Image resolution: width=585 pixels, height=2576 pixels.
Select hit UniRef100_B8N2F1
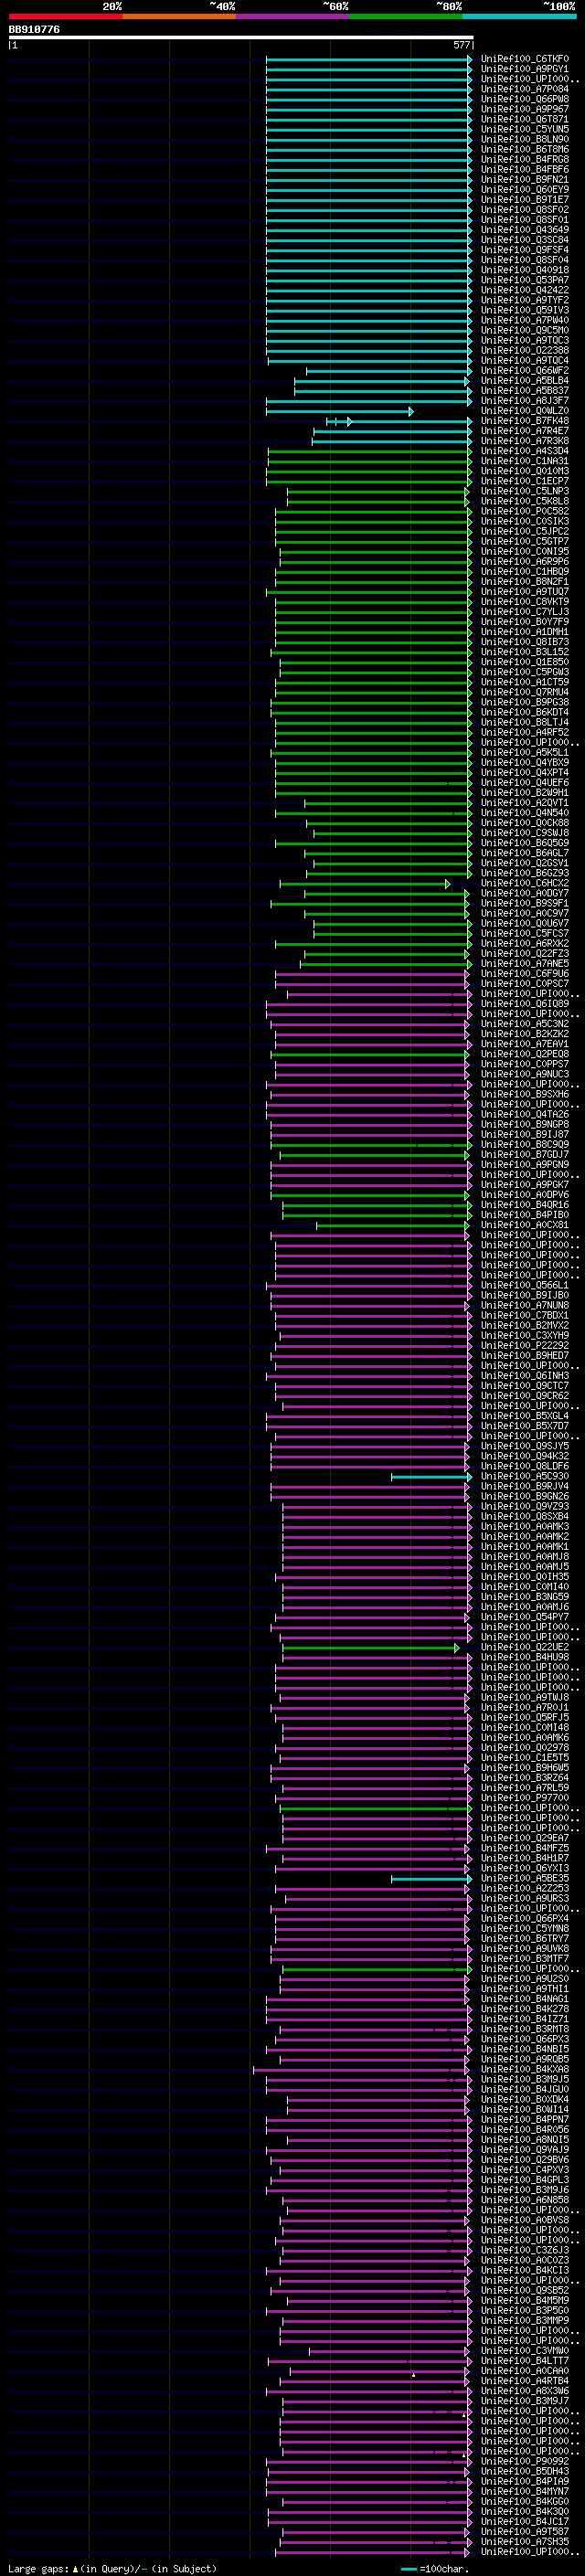point(524,582)
